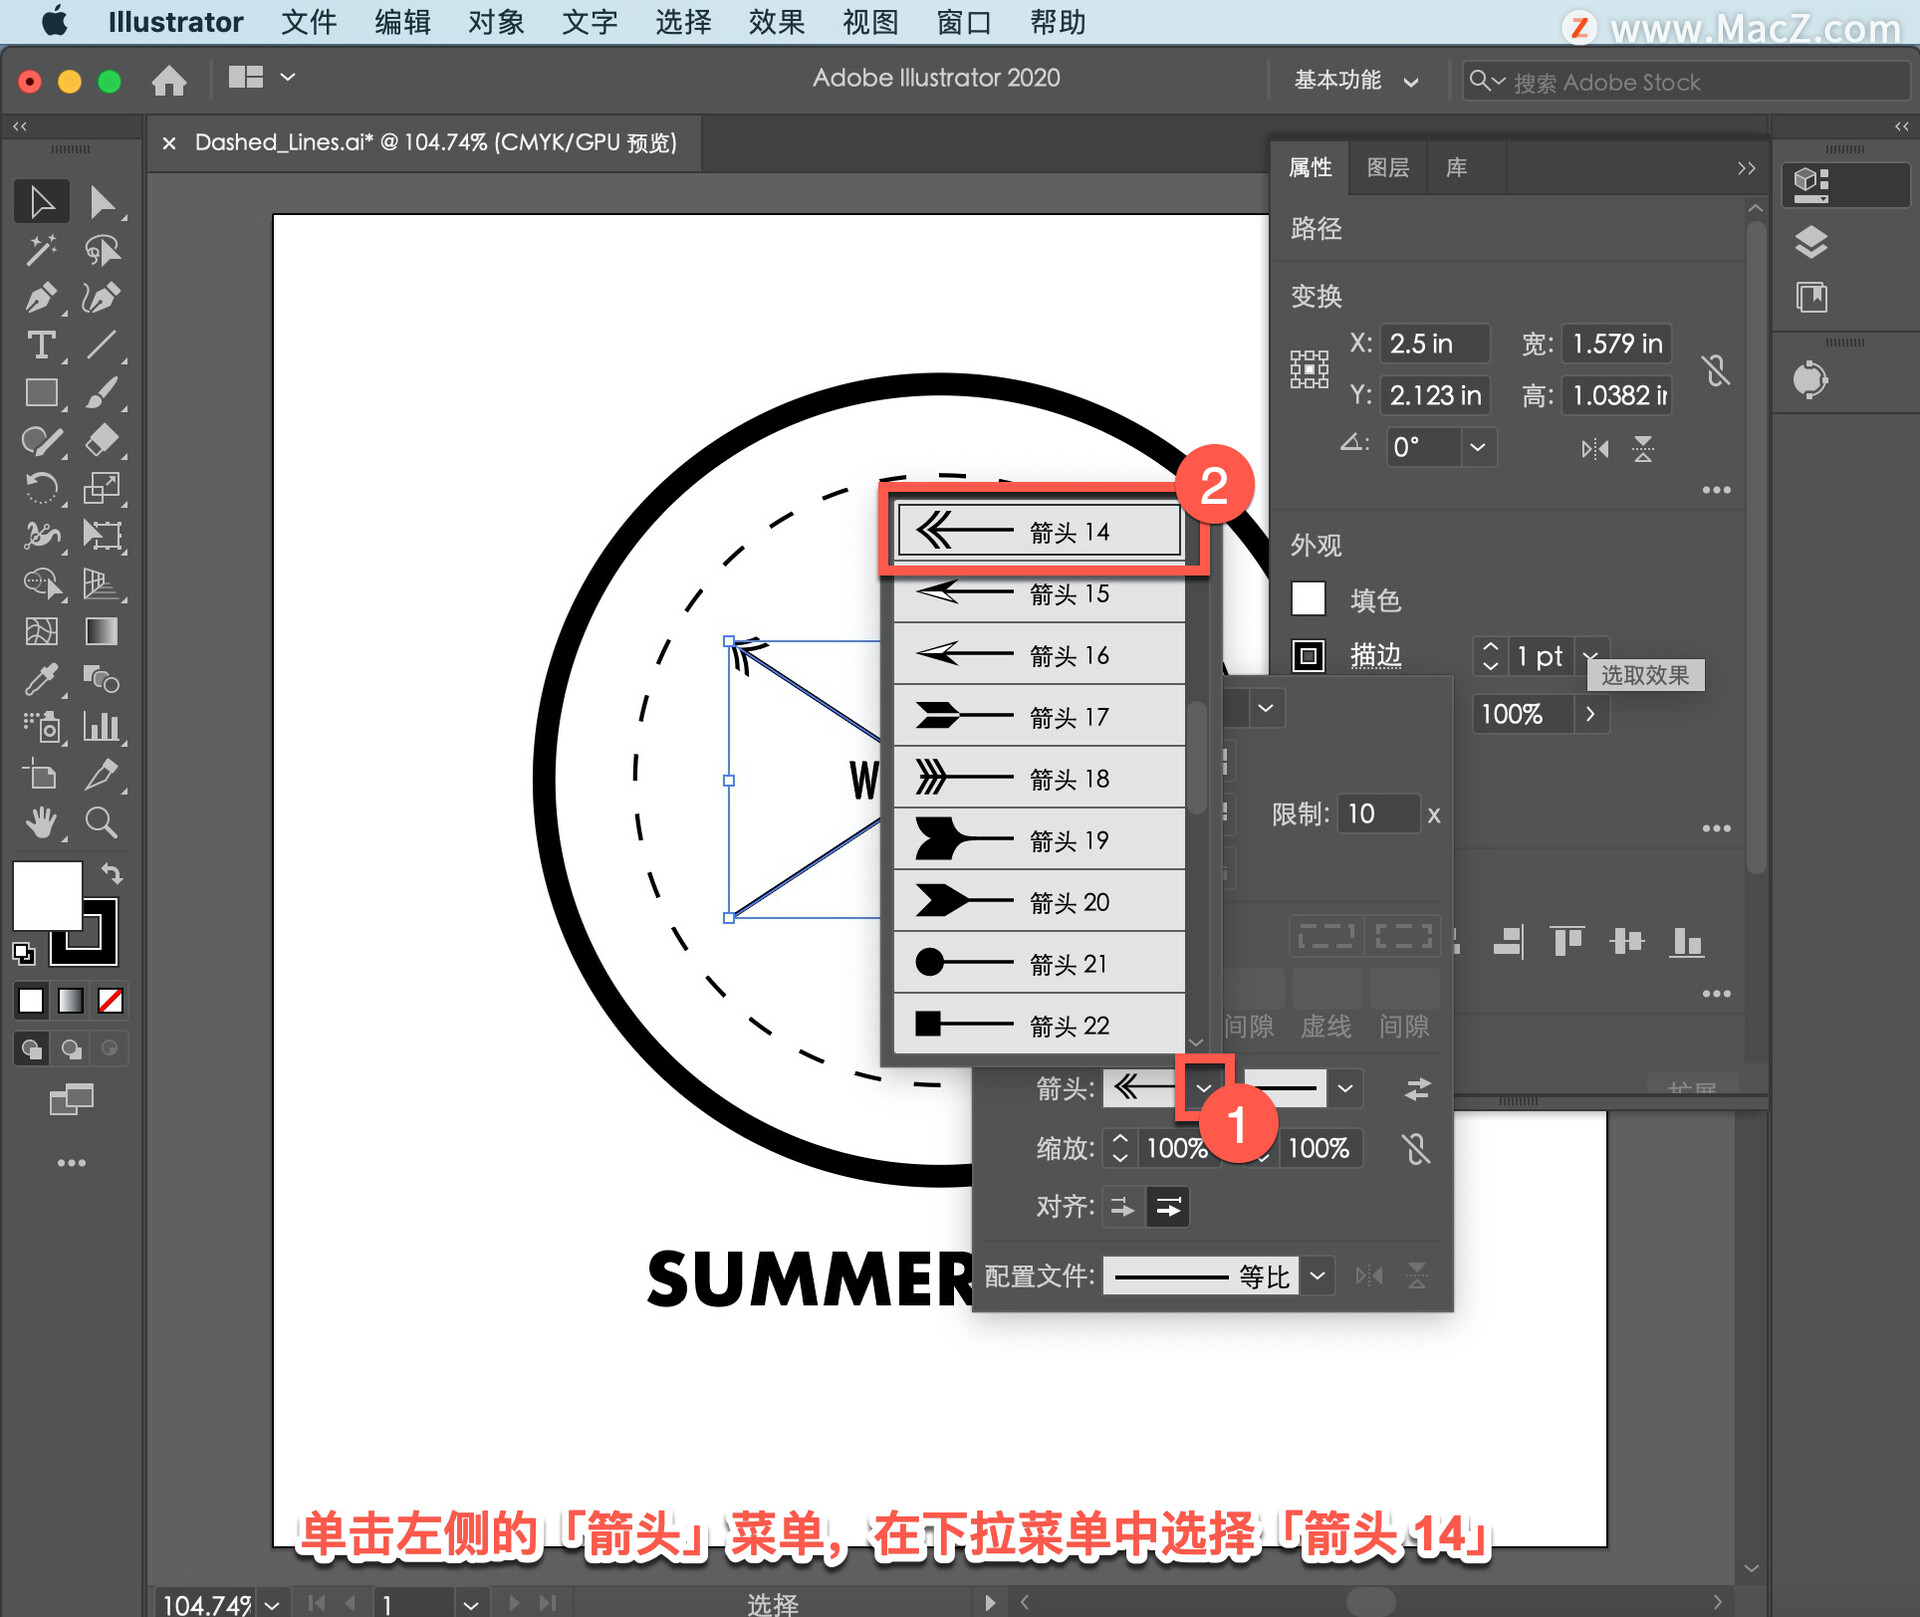Image resolution: width=1920 pixels, height=1617 pixels.
Task: Open the 效果 menu
Action: point(776,22)
